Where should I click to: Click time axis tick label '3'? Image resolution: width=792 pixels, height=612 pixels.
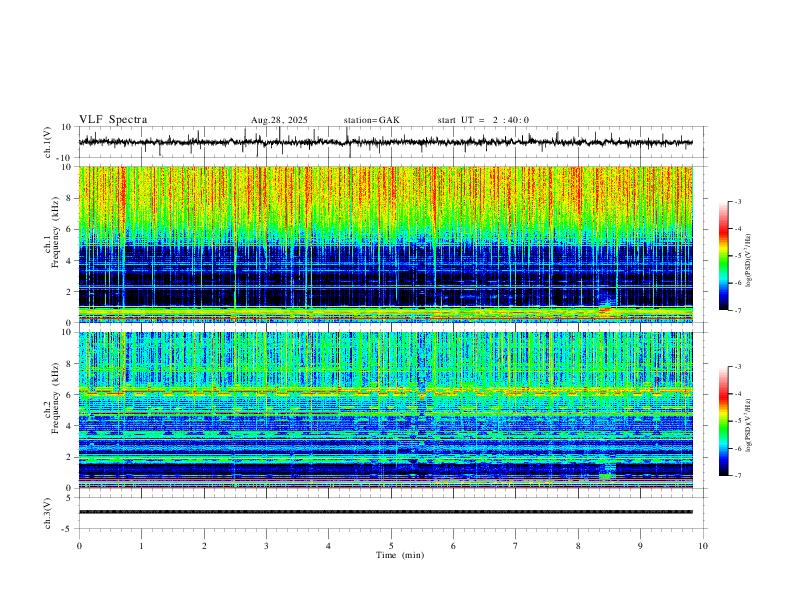[x=266, y=546]
